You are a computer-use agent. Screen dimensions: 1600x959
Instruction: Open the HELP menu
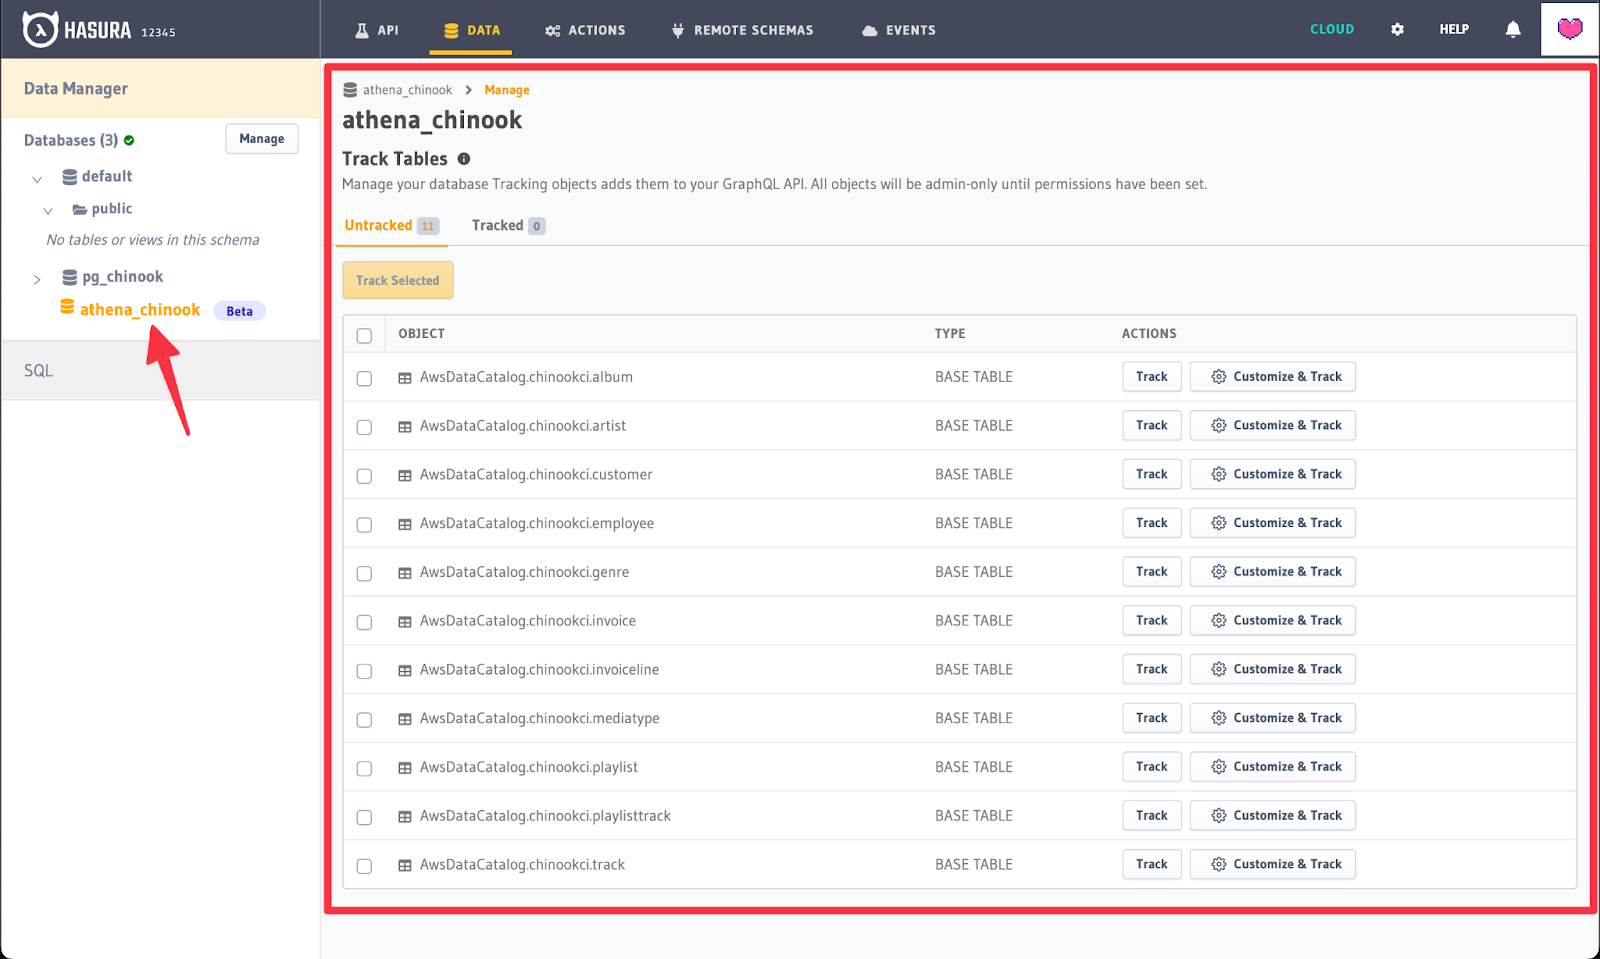[x=1454, y=30]
